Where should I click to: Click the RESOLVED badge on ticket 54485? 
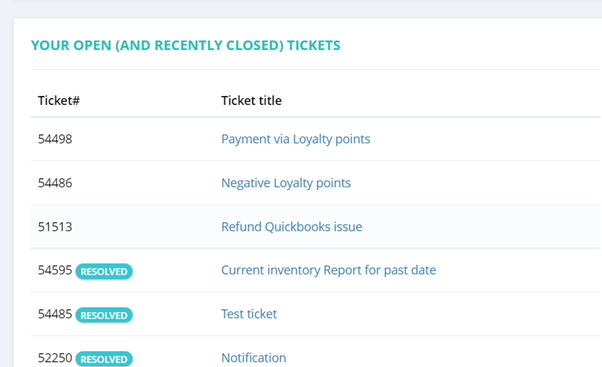(104, 315)
